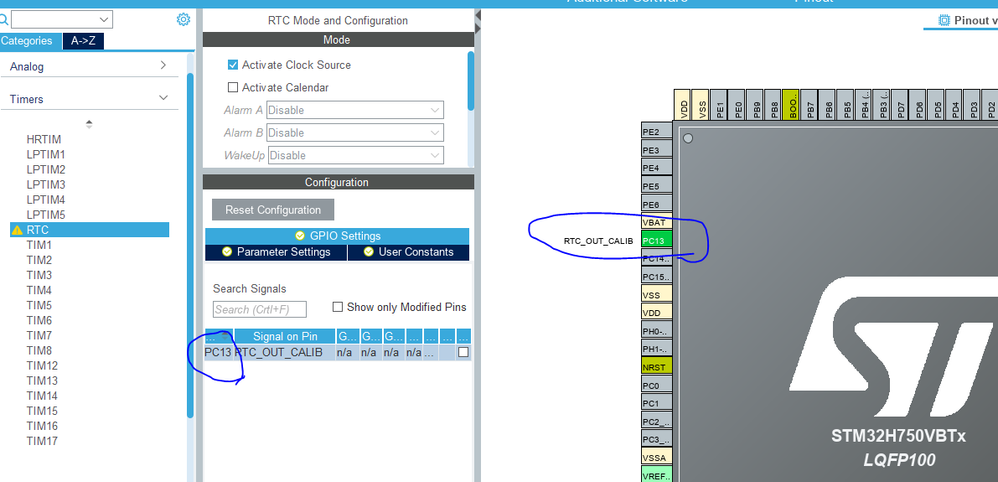This screenshot has height=482, width=998.
Task: Select TIM15 in the Timers list
Action: (x=42, y=411)
